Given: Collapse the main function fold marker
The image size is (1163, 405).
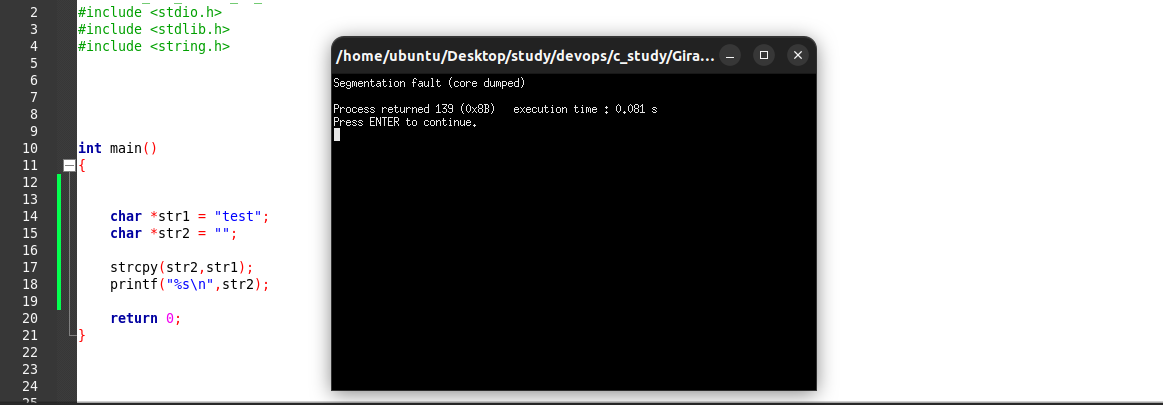Looking at the screenshot, I should coord(69,165).
